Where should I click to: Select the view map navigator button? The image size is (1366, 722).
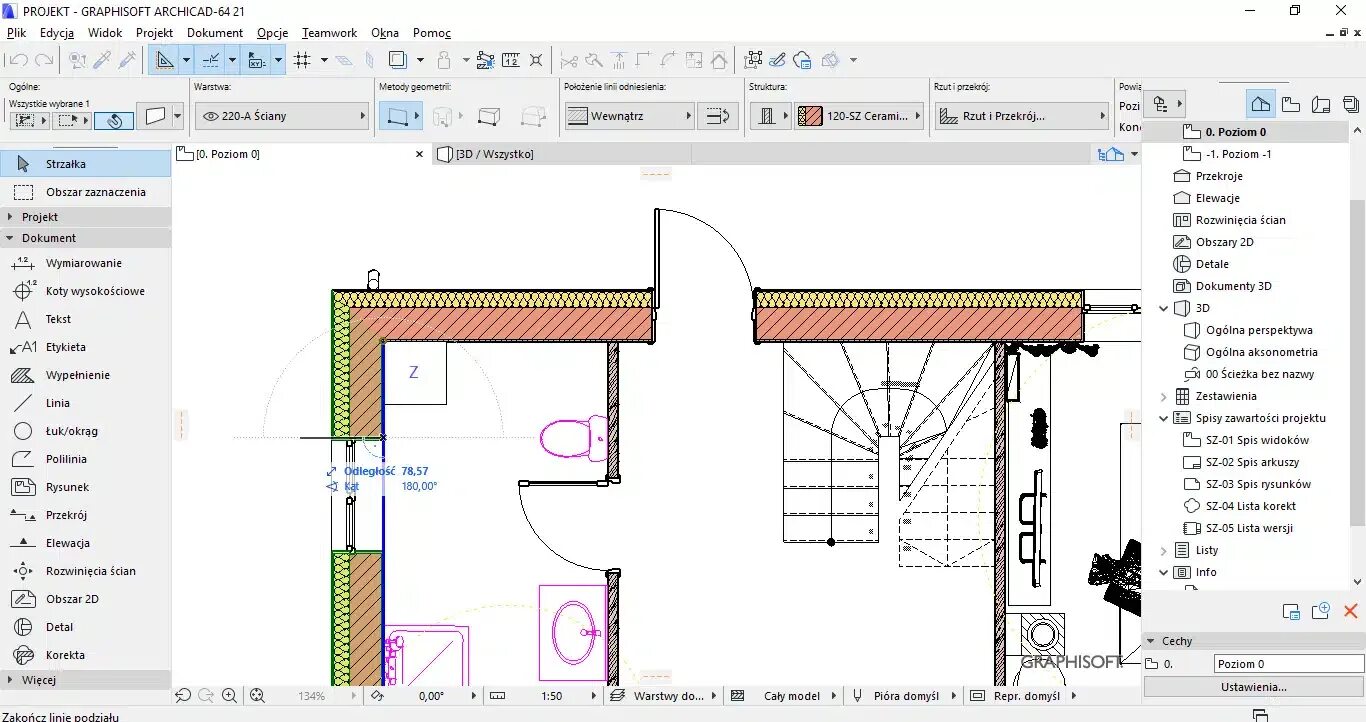[x=1291, y=104]
